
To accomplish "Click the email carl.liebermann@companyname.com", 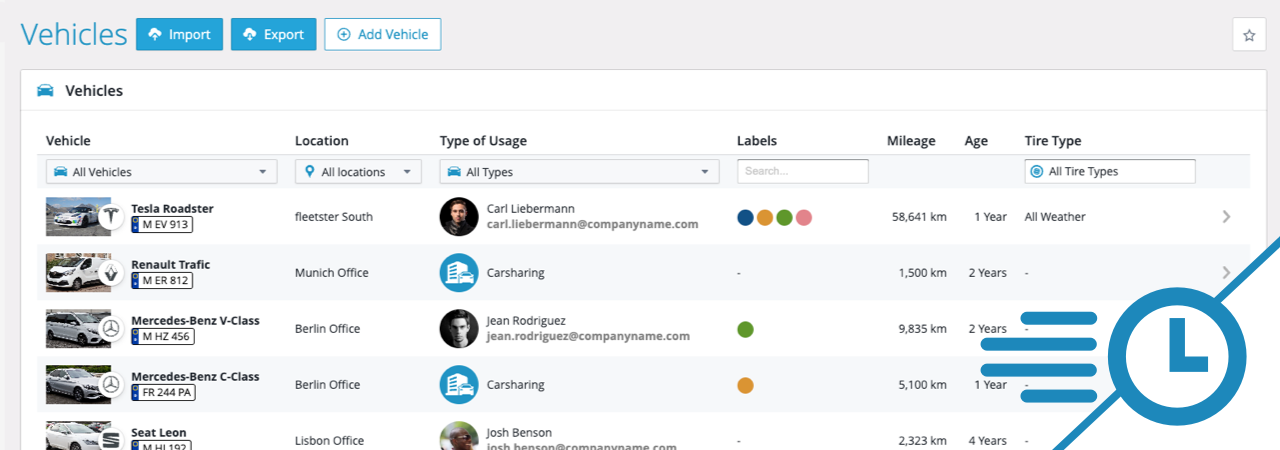I will [592, 225].
